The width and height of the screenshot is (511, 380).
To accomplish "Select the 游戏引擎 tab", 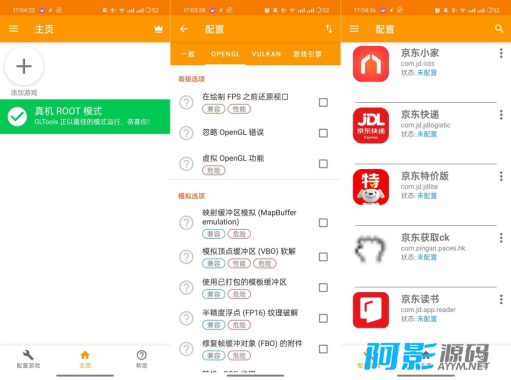I will point(307,54).
